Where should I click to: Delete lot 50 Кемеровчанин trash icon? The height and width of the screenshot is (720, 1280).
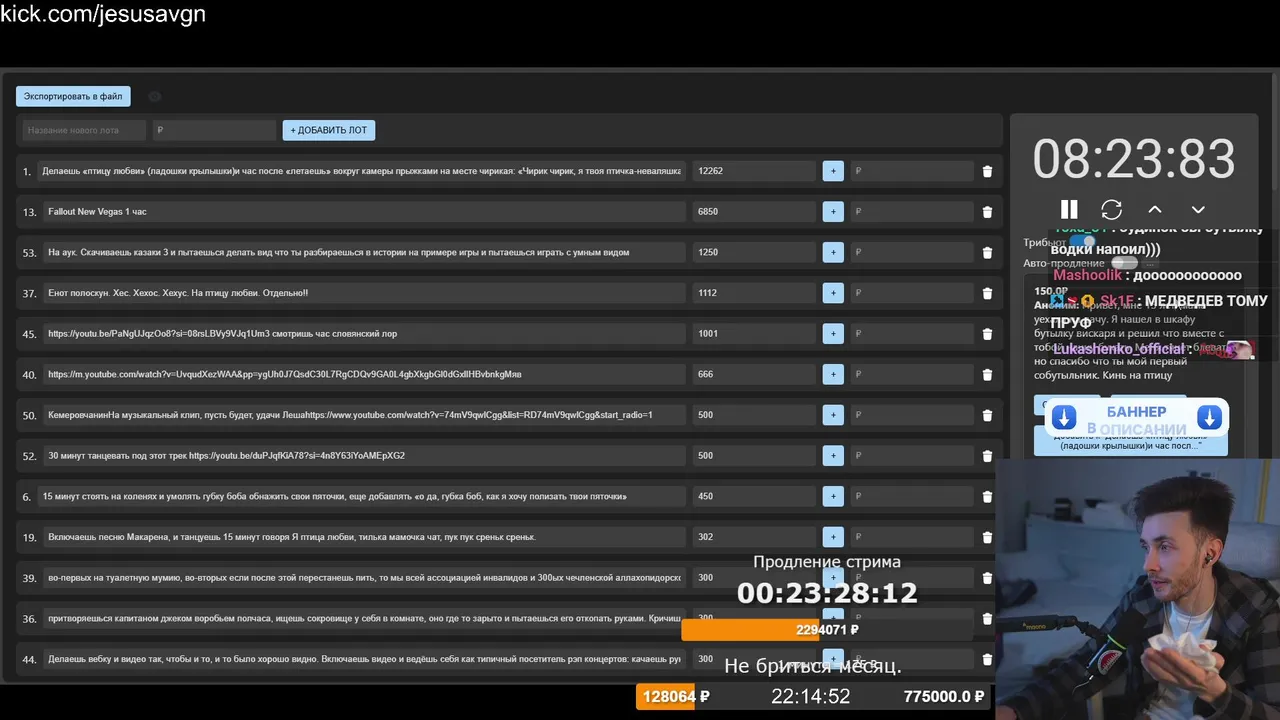(987, 415)
